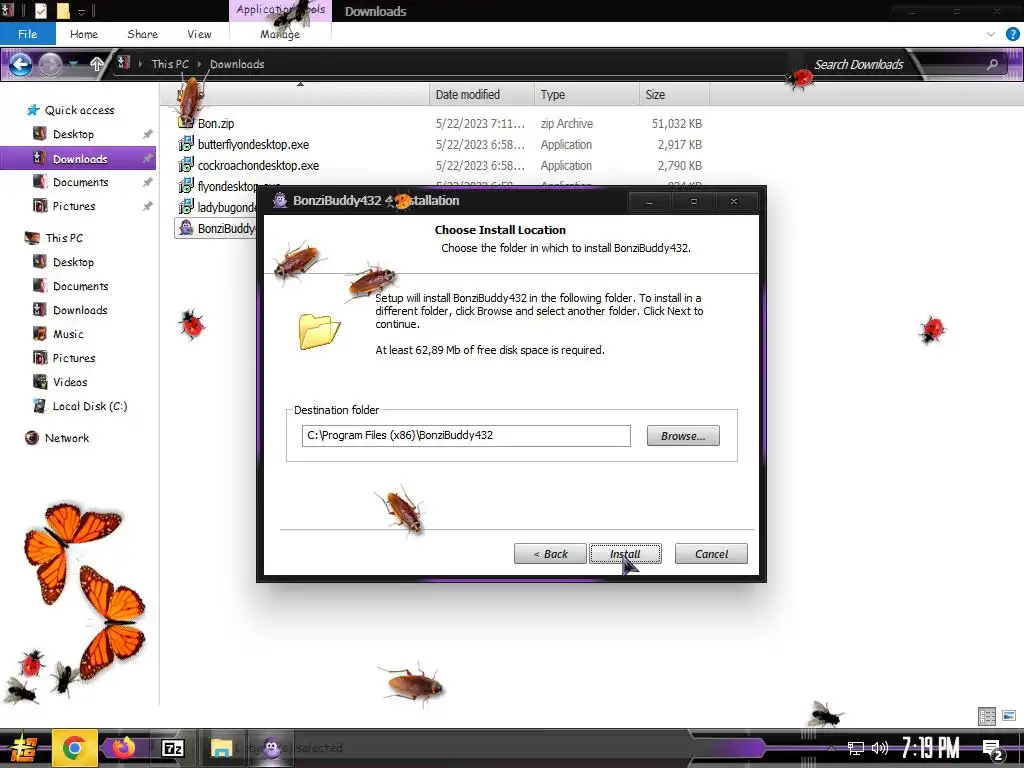The image size is (1024, 768).
Task: Open the volume speaker tray icon
Action: tap(880, 748)
